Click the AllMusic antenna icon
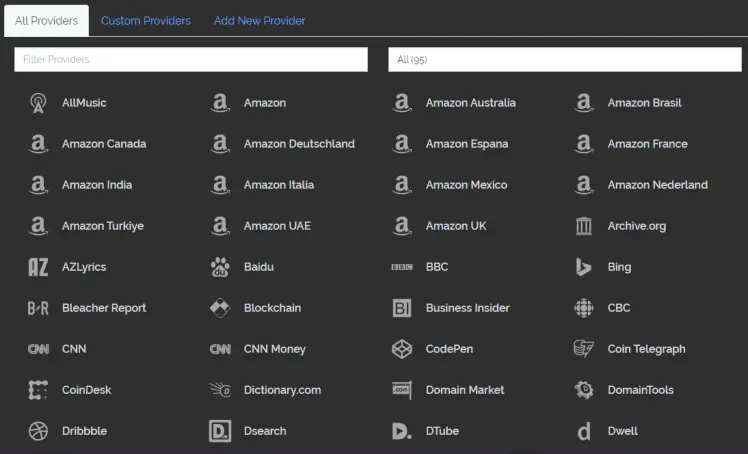748x454 pixels. click(x=38, y=103)
